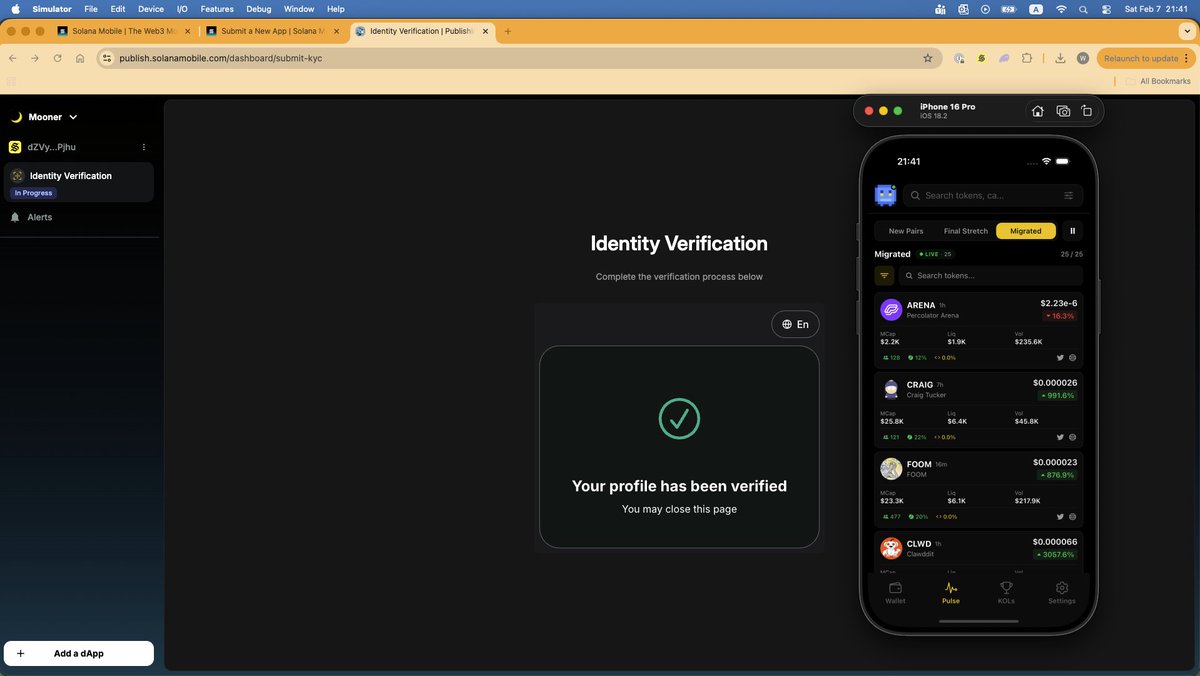Rotate the iPhone simulator using the rotate icon
The image size is (1200, 676).
1086,111
